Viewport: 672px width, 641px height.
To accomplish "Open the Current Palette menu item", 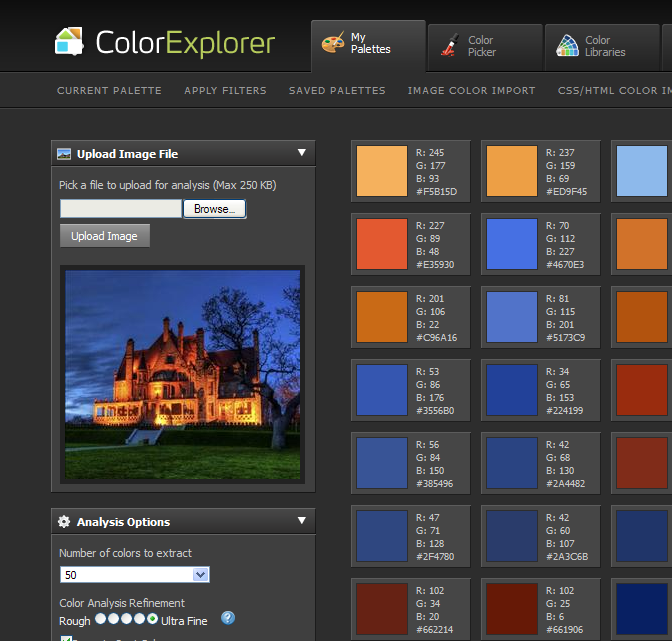I will pos(109,90).
